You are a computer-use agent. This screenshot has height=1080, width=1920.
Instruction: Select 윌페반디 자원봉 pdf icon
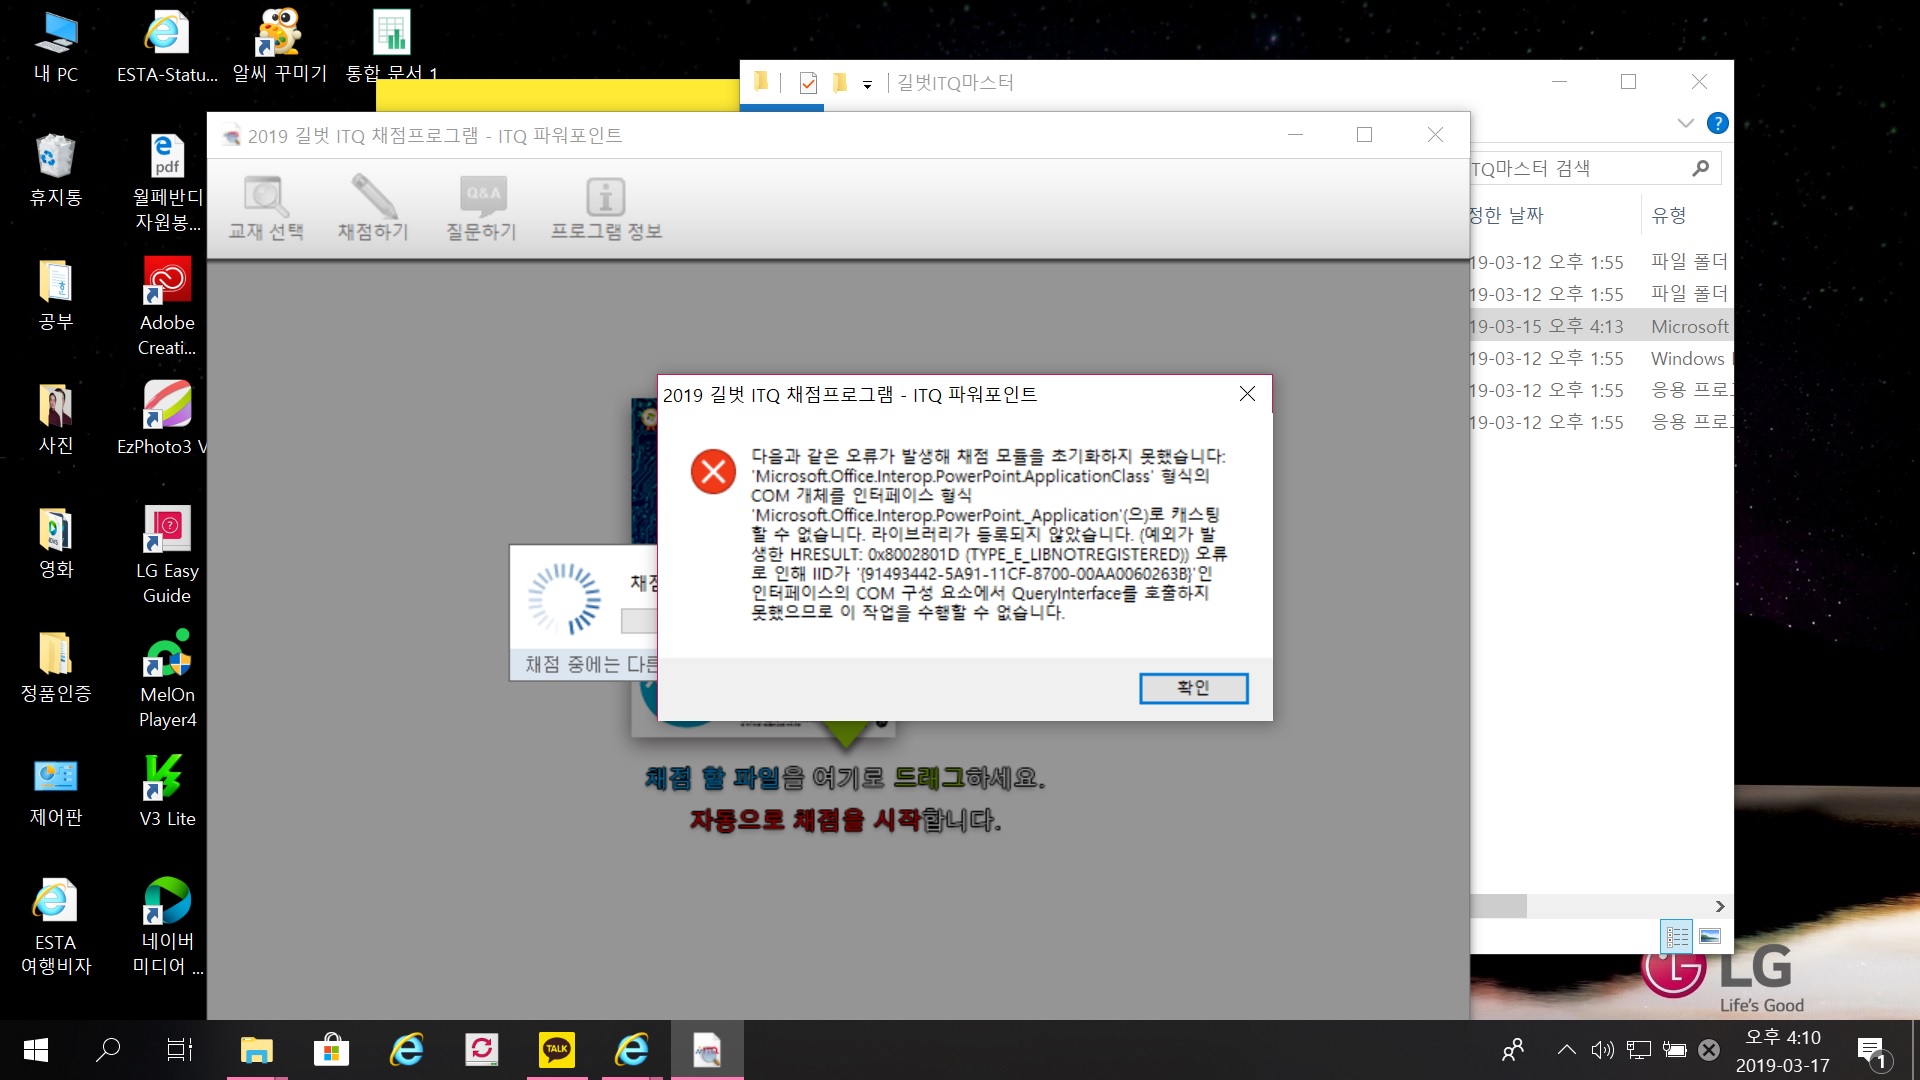coord(167,182)
